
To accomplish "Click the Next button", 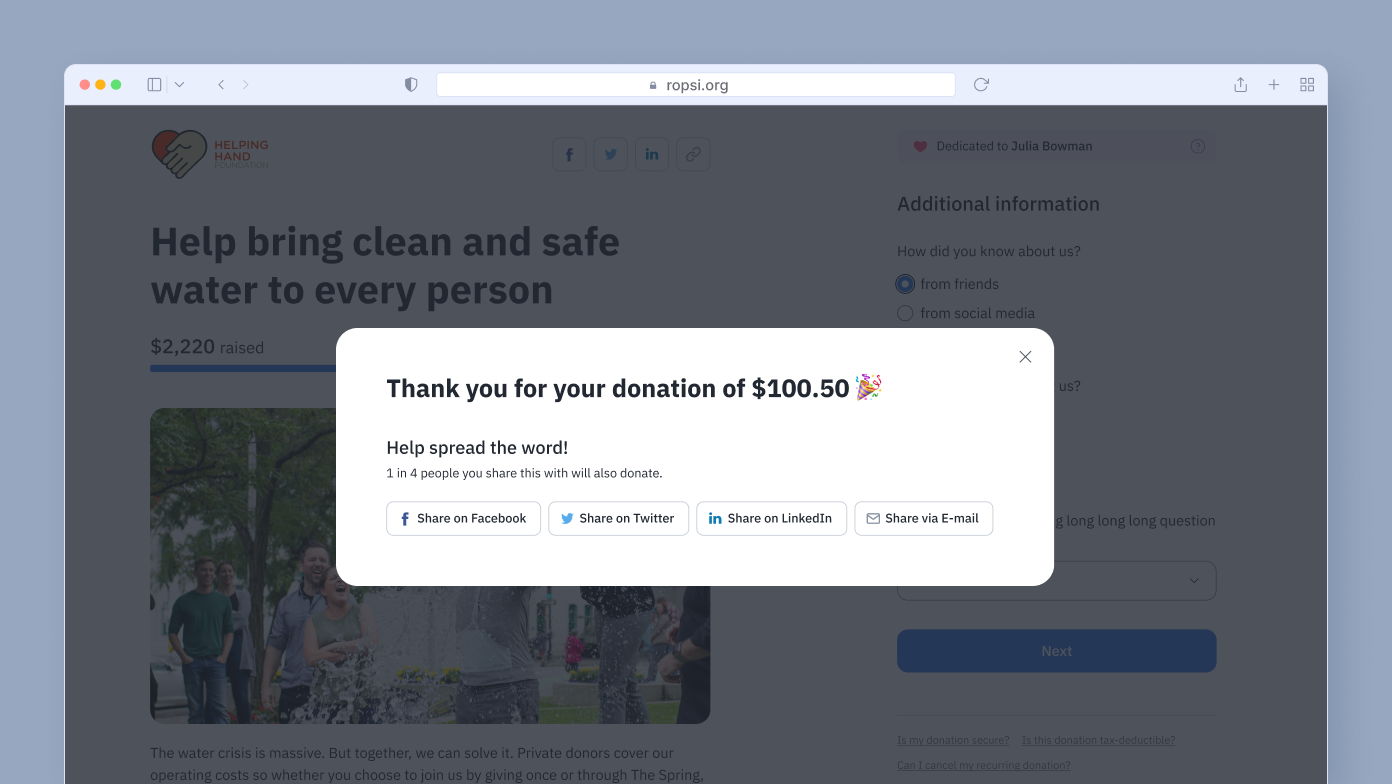I will click(x=1057, y=651).
